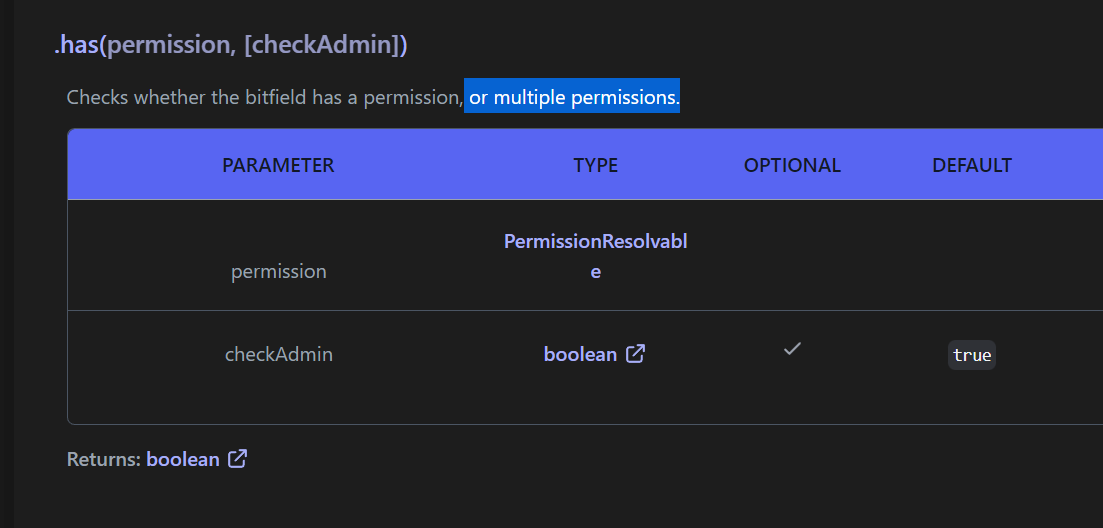This screenshot has height=528, width=1103.
Task: Click the external link icon next to Returns boolean
Action: point(238,459)
